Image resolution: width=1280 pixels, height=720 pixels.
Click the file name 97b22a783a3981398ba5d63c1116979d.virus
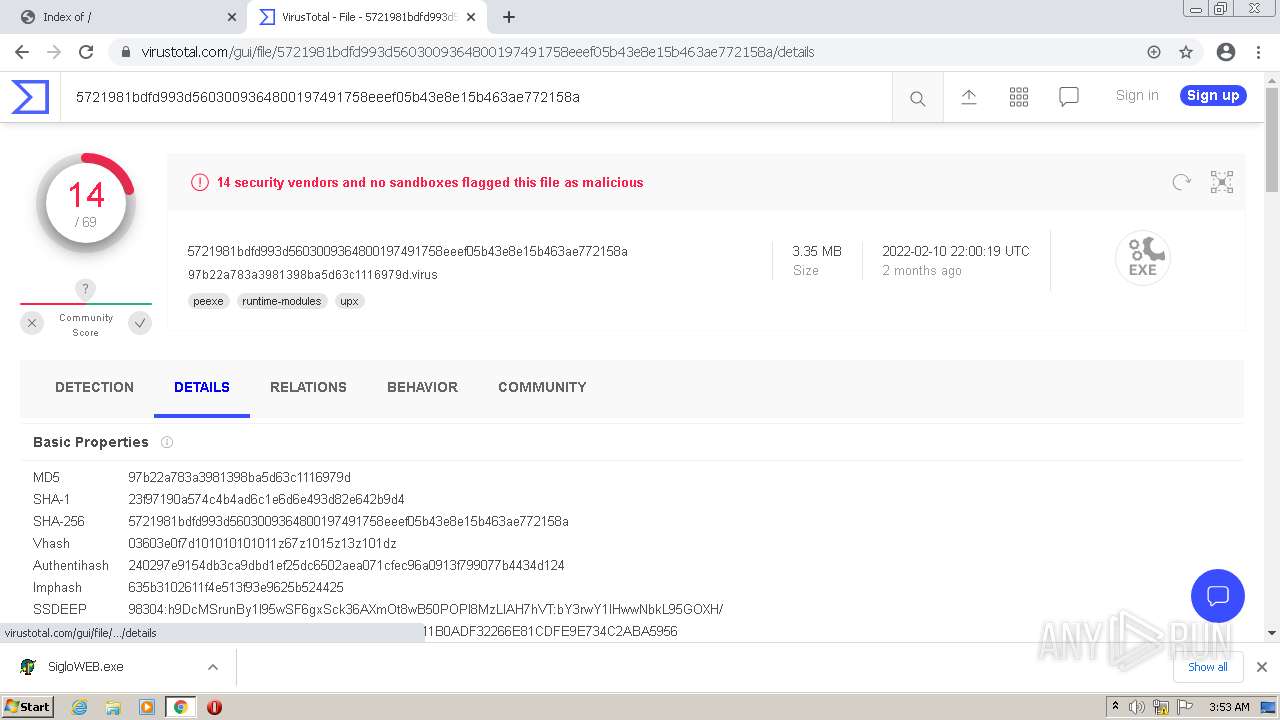pos(312,274)
